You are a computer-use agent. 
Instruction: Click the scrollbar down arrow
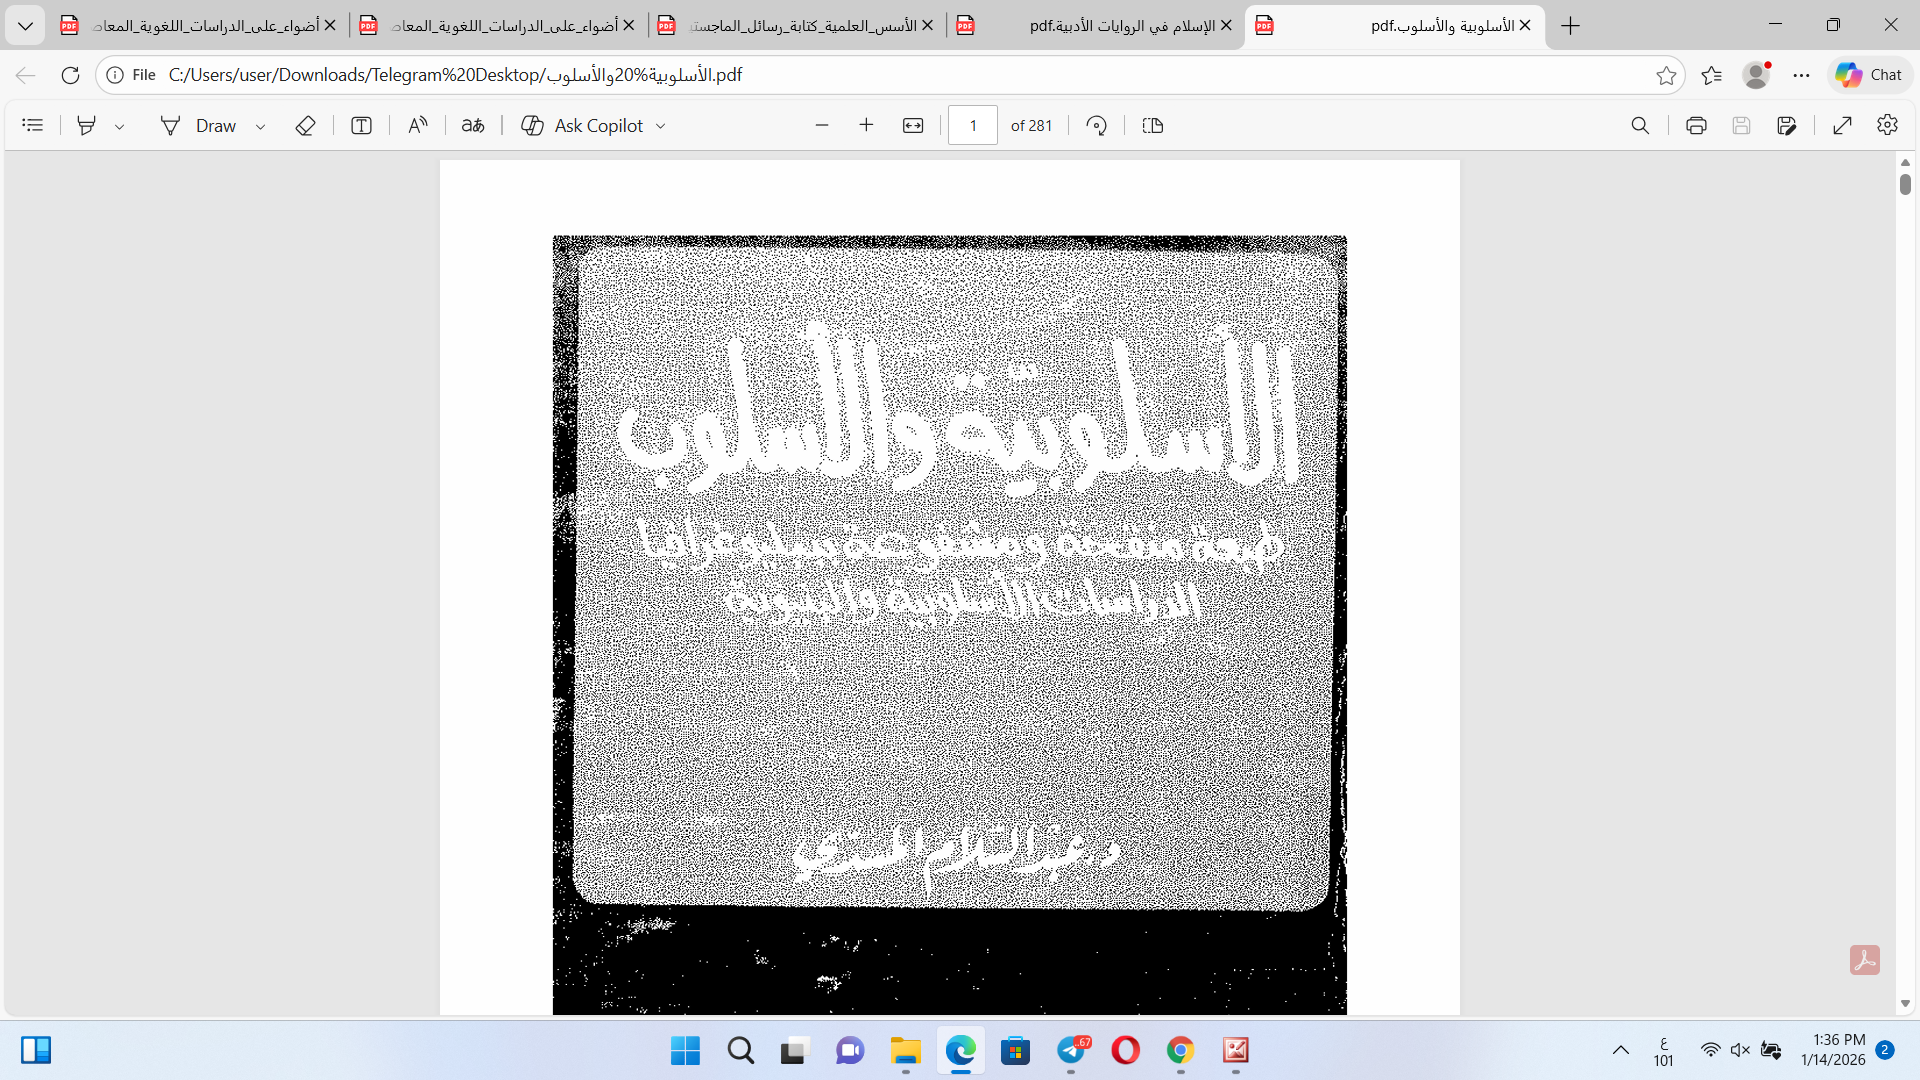pyautogui.click(x=1905, y=1003)
